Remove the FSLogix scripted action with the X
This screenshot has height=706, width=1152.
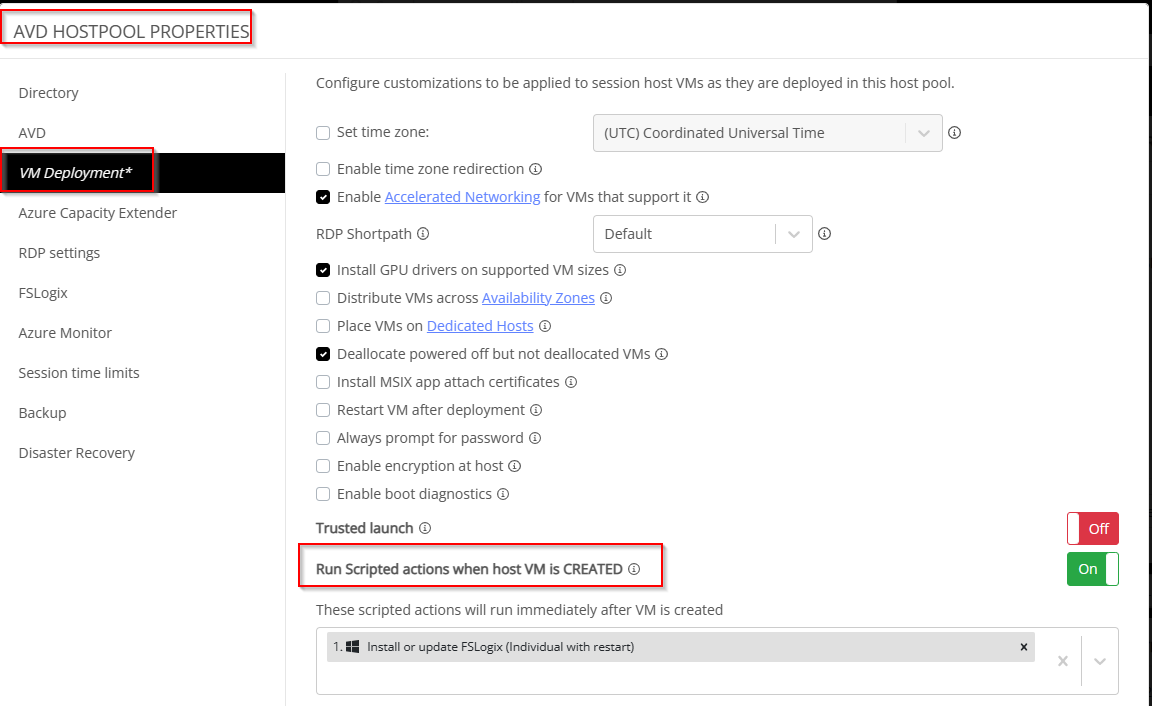[1023, 646]
